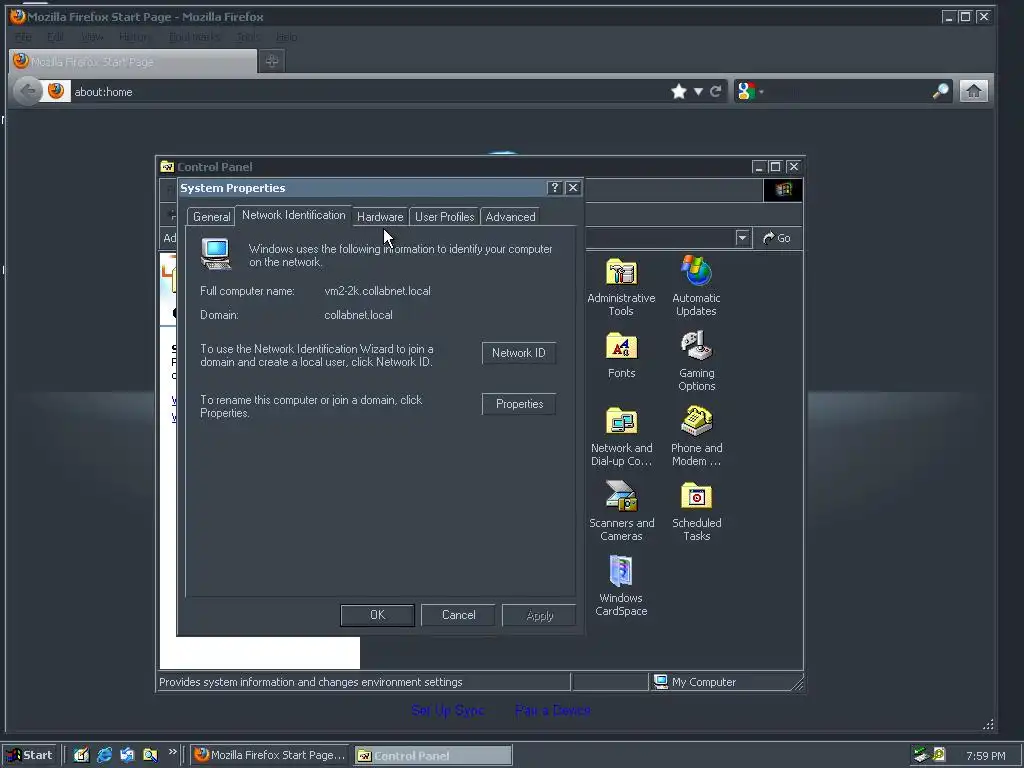
Task: Open Automatic Updates icon
Action: tap(696, 287)
